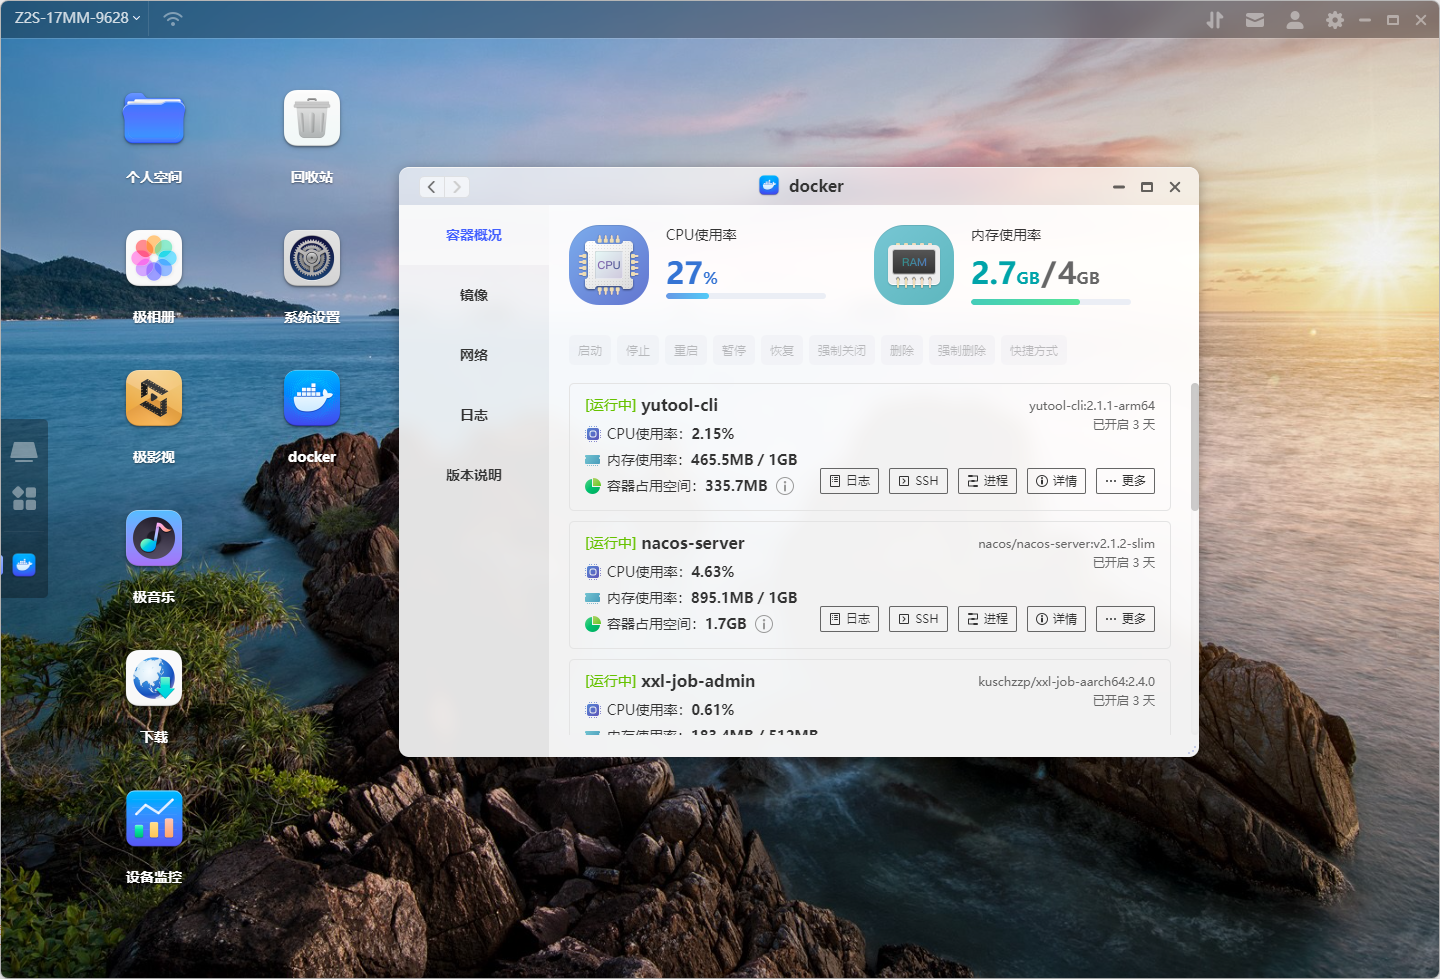Open 更多 menu for yutool-cli container

click(x=1125, y=481)
